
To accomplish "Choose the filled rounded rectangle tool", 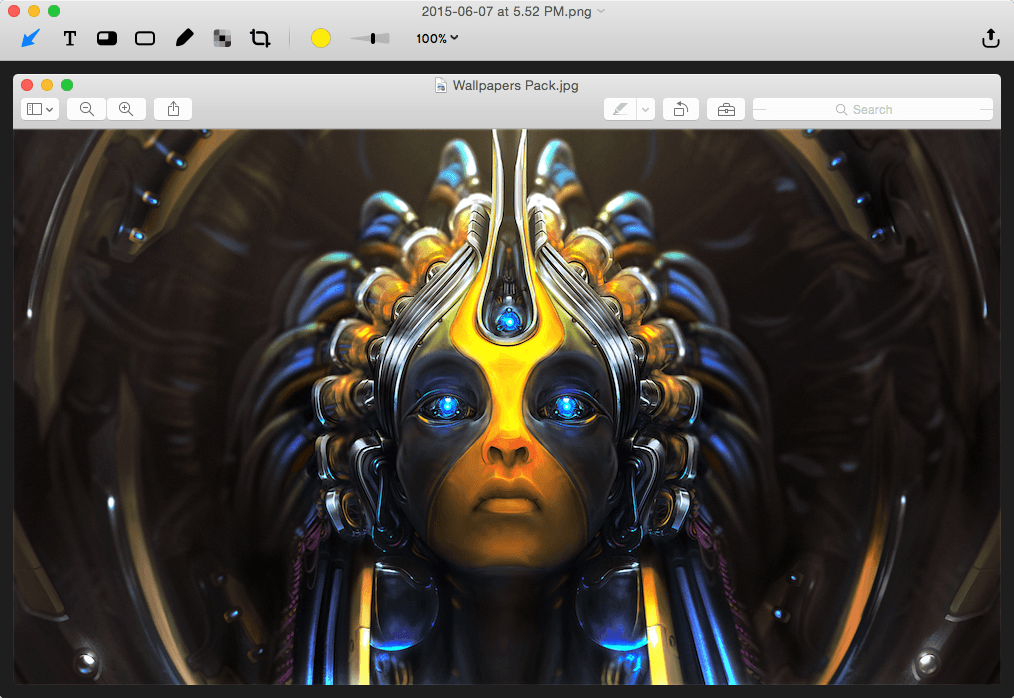I will 107,38.
